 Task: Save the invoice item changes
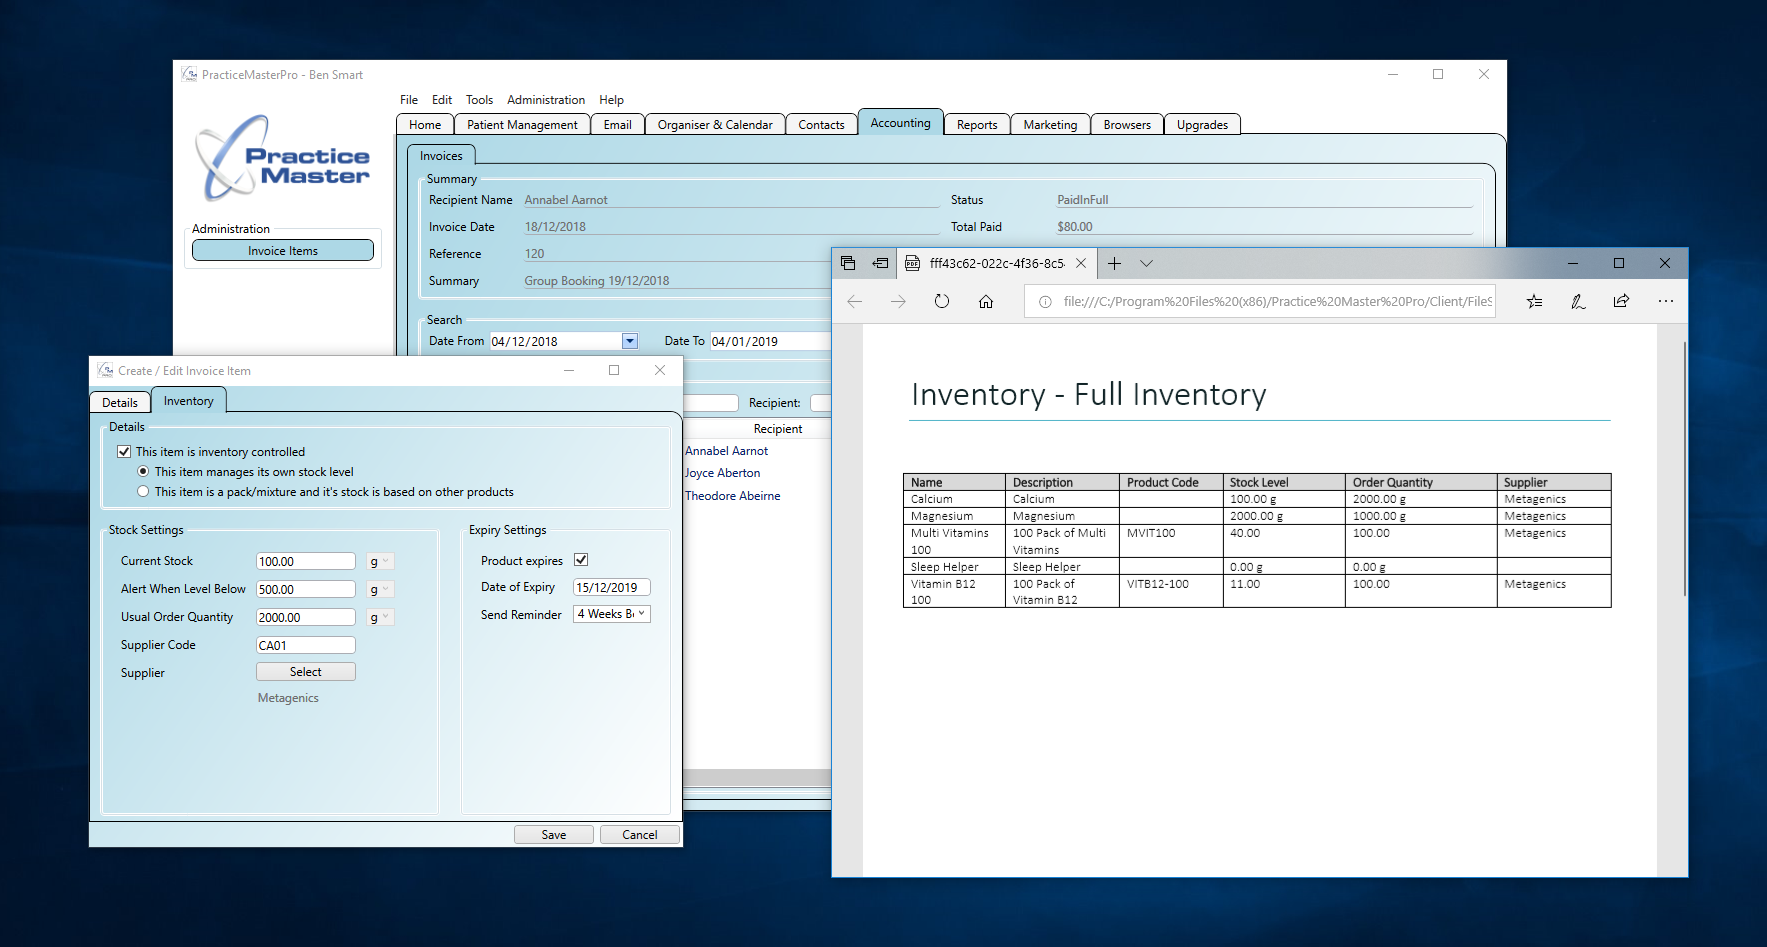[553, 833]
